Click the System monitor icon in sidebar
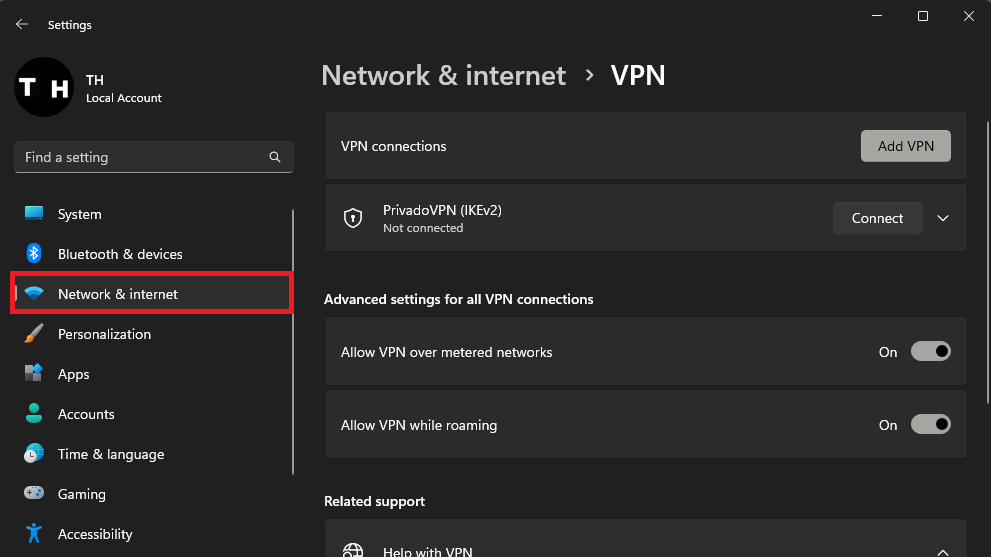 point(34,214)
